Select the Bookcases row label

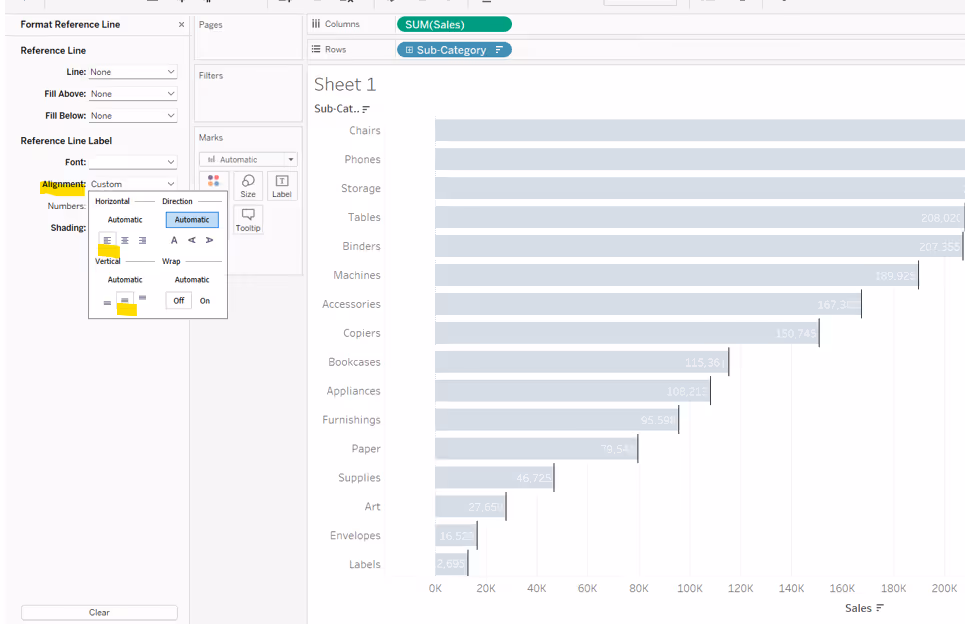click(x=354, y=362)
